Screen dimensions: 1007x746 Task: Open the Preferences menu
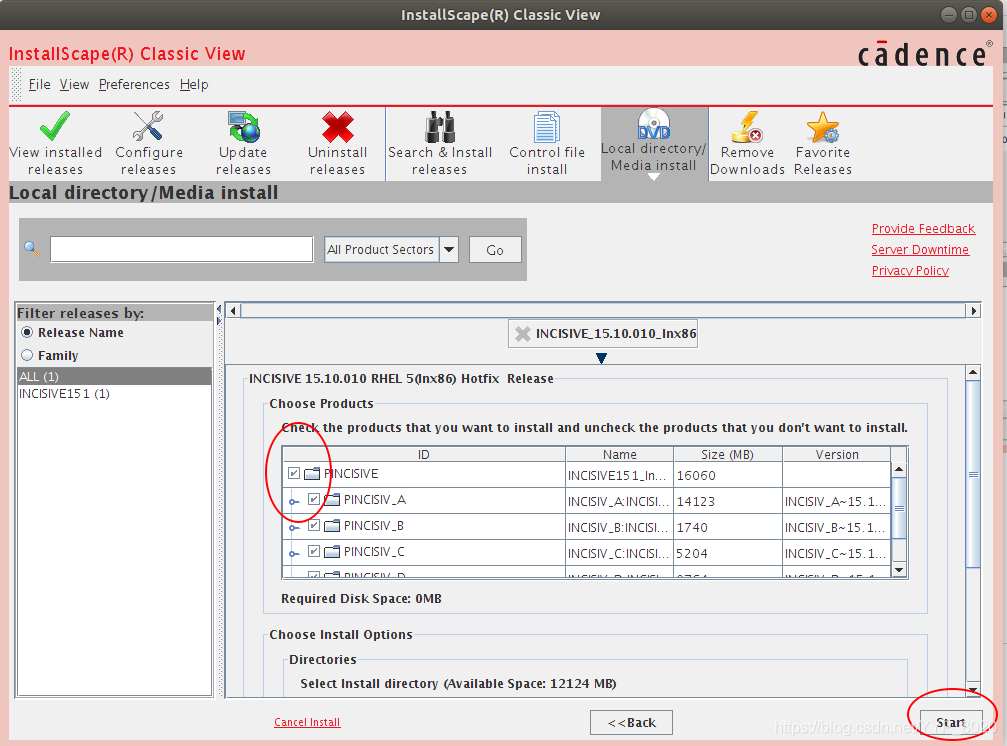click(x=134, y=84)
